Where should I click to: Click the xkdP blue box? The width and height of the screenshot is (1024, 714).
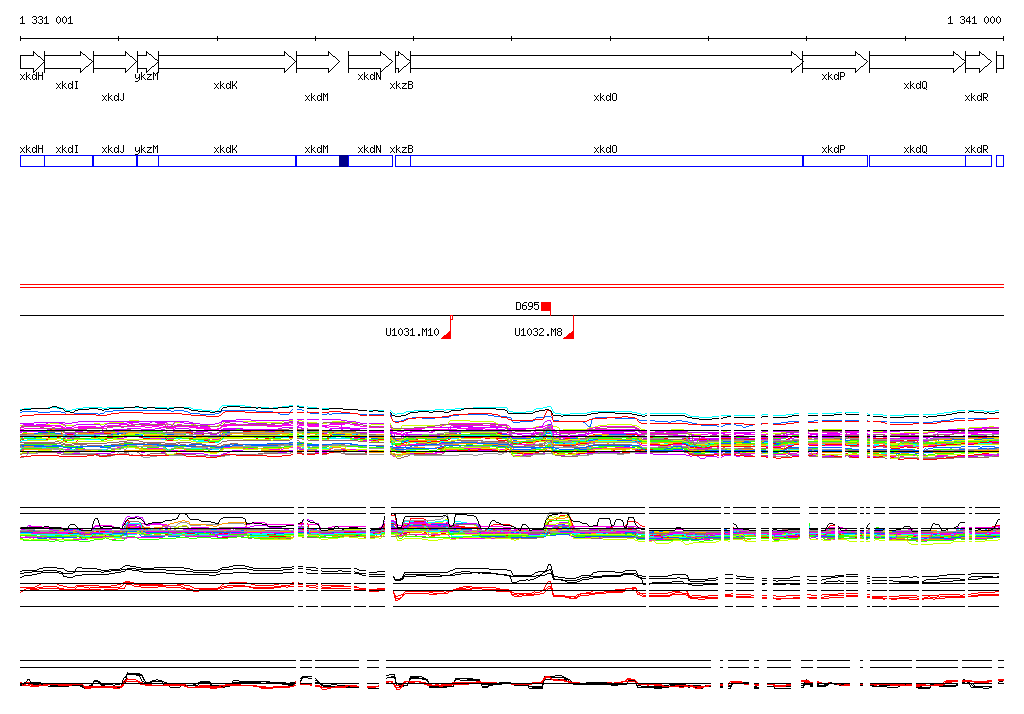(835, 161)
